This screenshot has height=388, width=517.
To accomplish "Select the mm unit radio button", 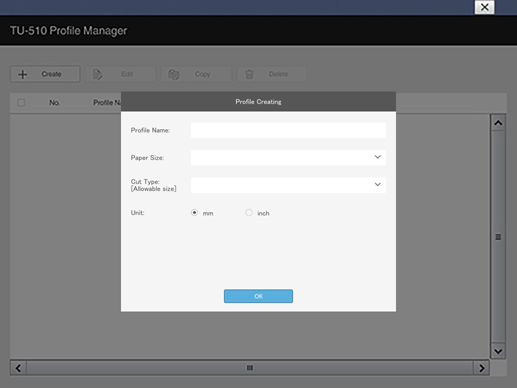I will pos(194,213).
